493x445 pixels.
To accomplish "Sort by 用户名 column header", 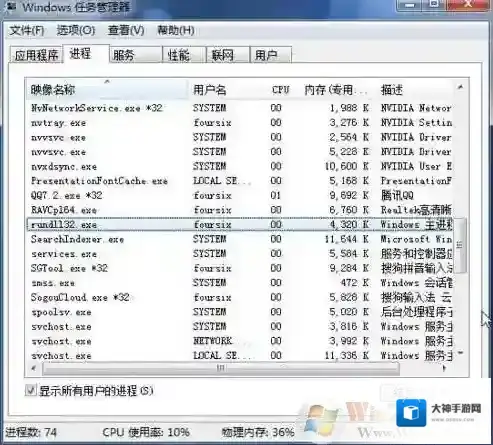I will tap(228, 89).
